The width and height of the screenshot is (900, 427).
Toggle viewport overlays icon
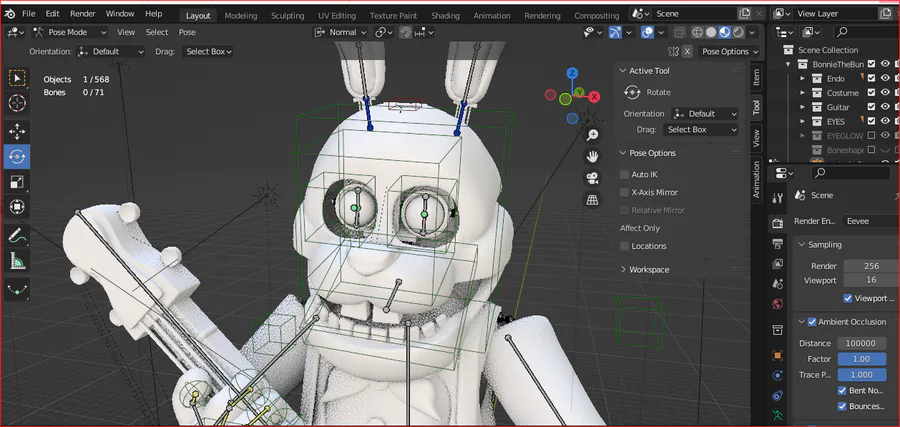[647, 33]
